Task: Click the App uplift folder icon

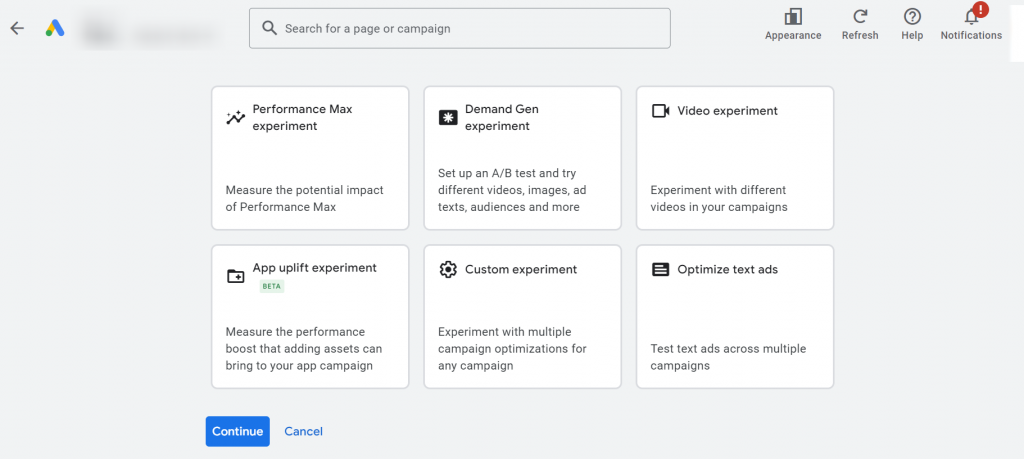Action: coord(235,276)
